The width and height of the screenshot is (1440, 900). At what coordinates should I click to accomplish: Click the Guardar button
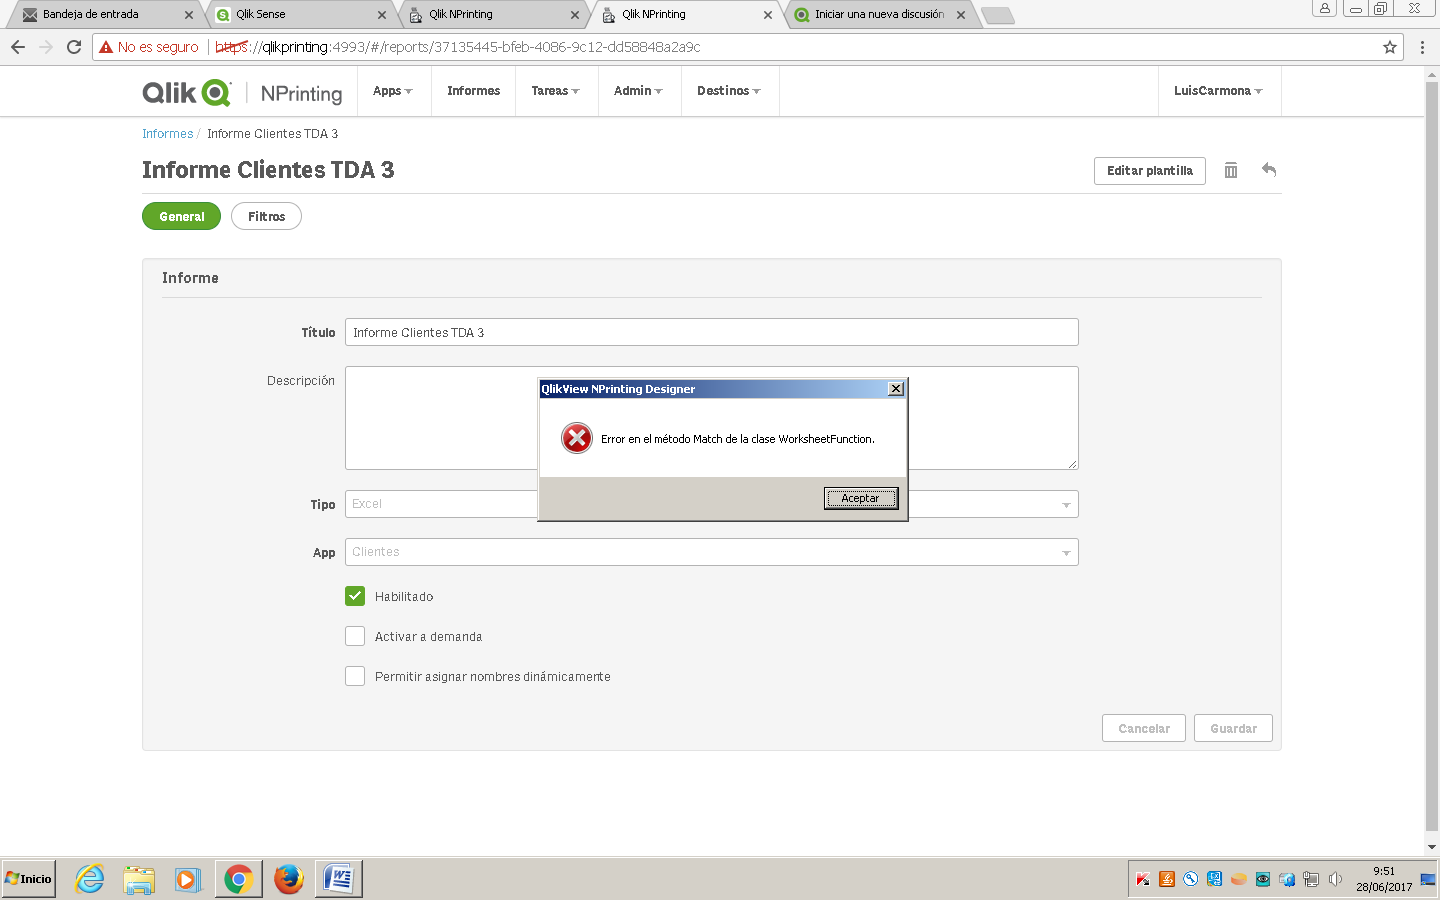tap(1233, 728)
